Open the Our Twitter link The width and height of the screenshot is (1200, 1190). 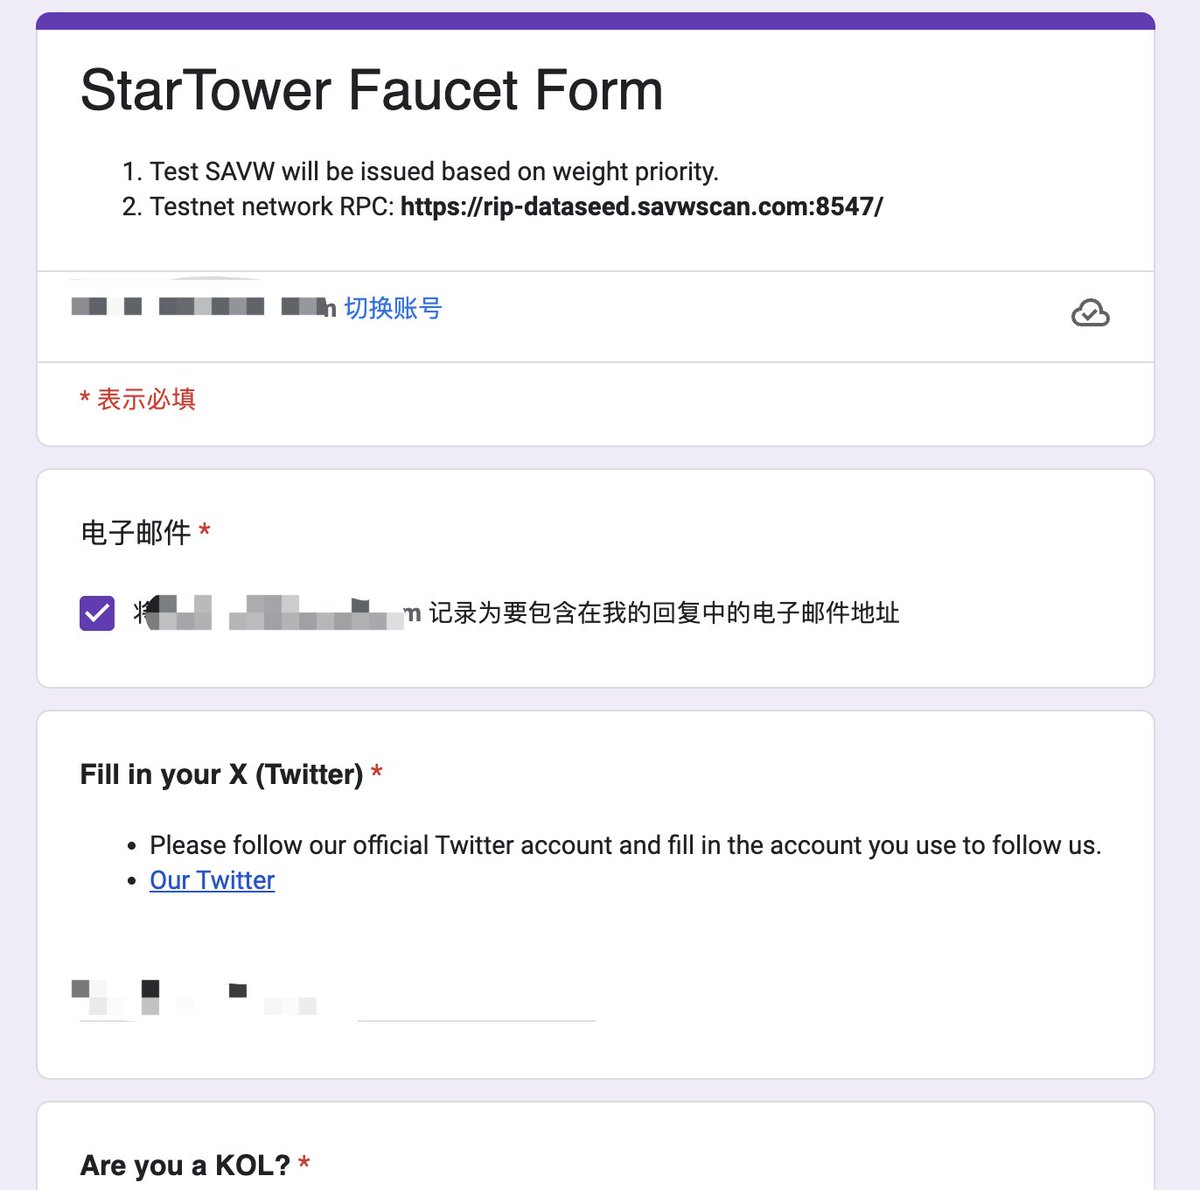pos(212,880)
